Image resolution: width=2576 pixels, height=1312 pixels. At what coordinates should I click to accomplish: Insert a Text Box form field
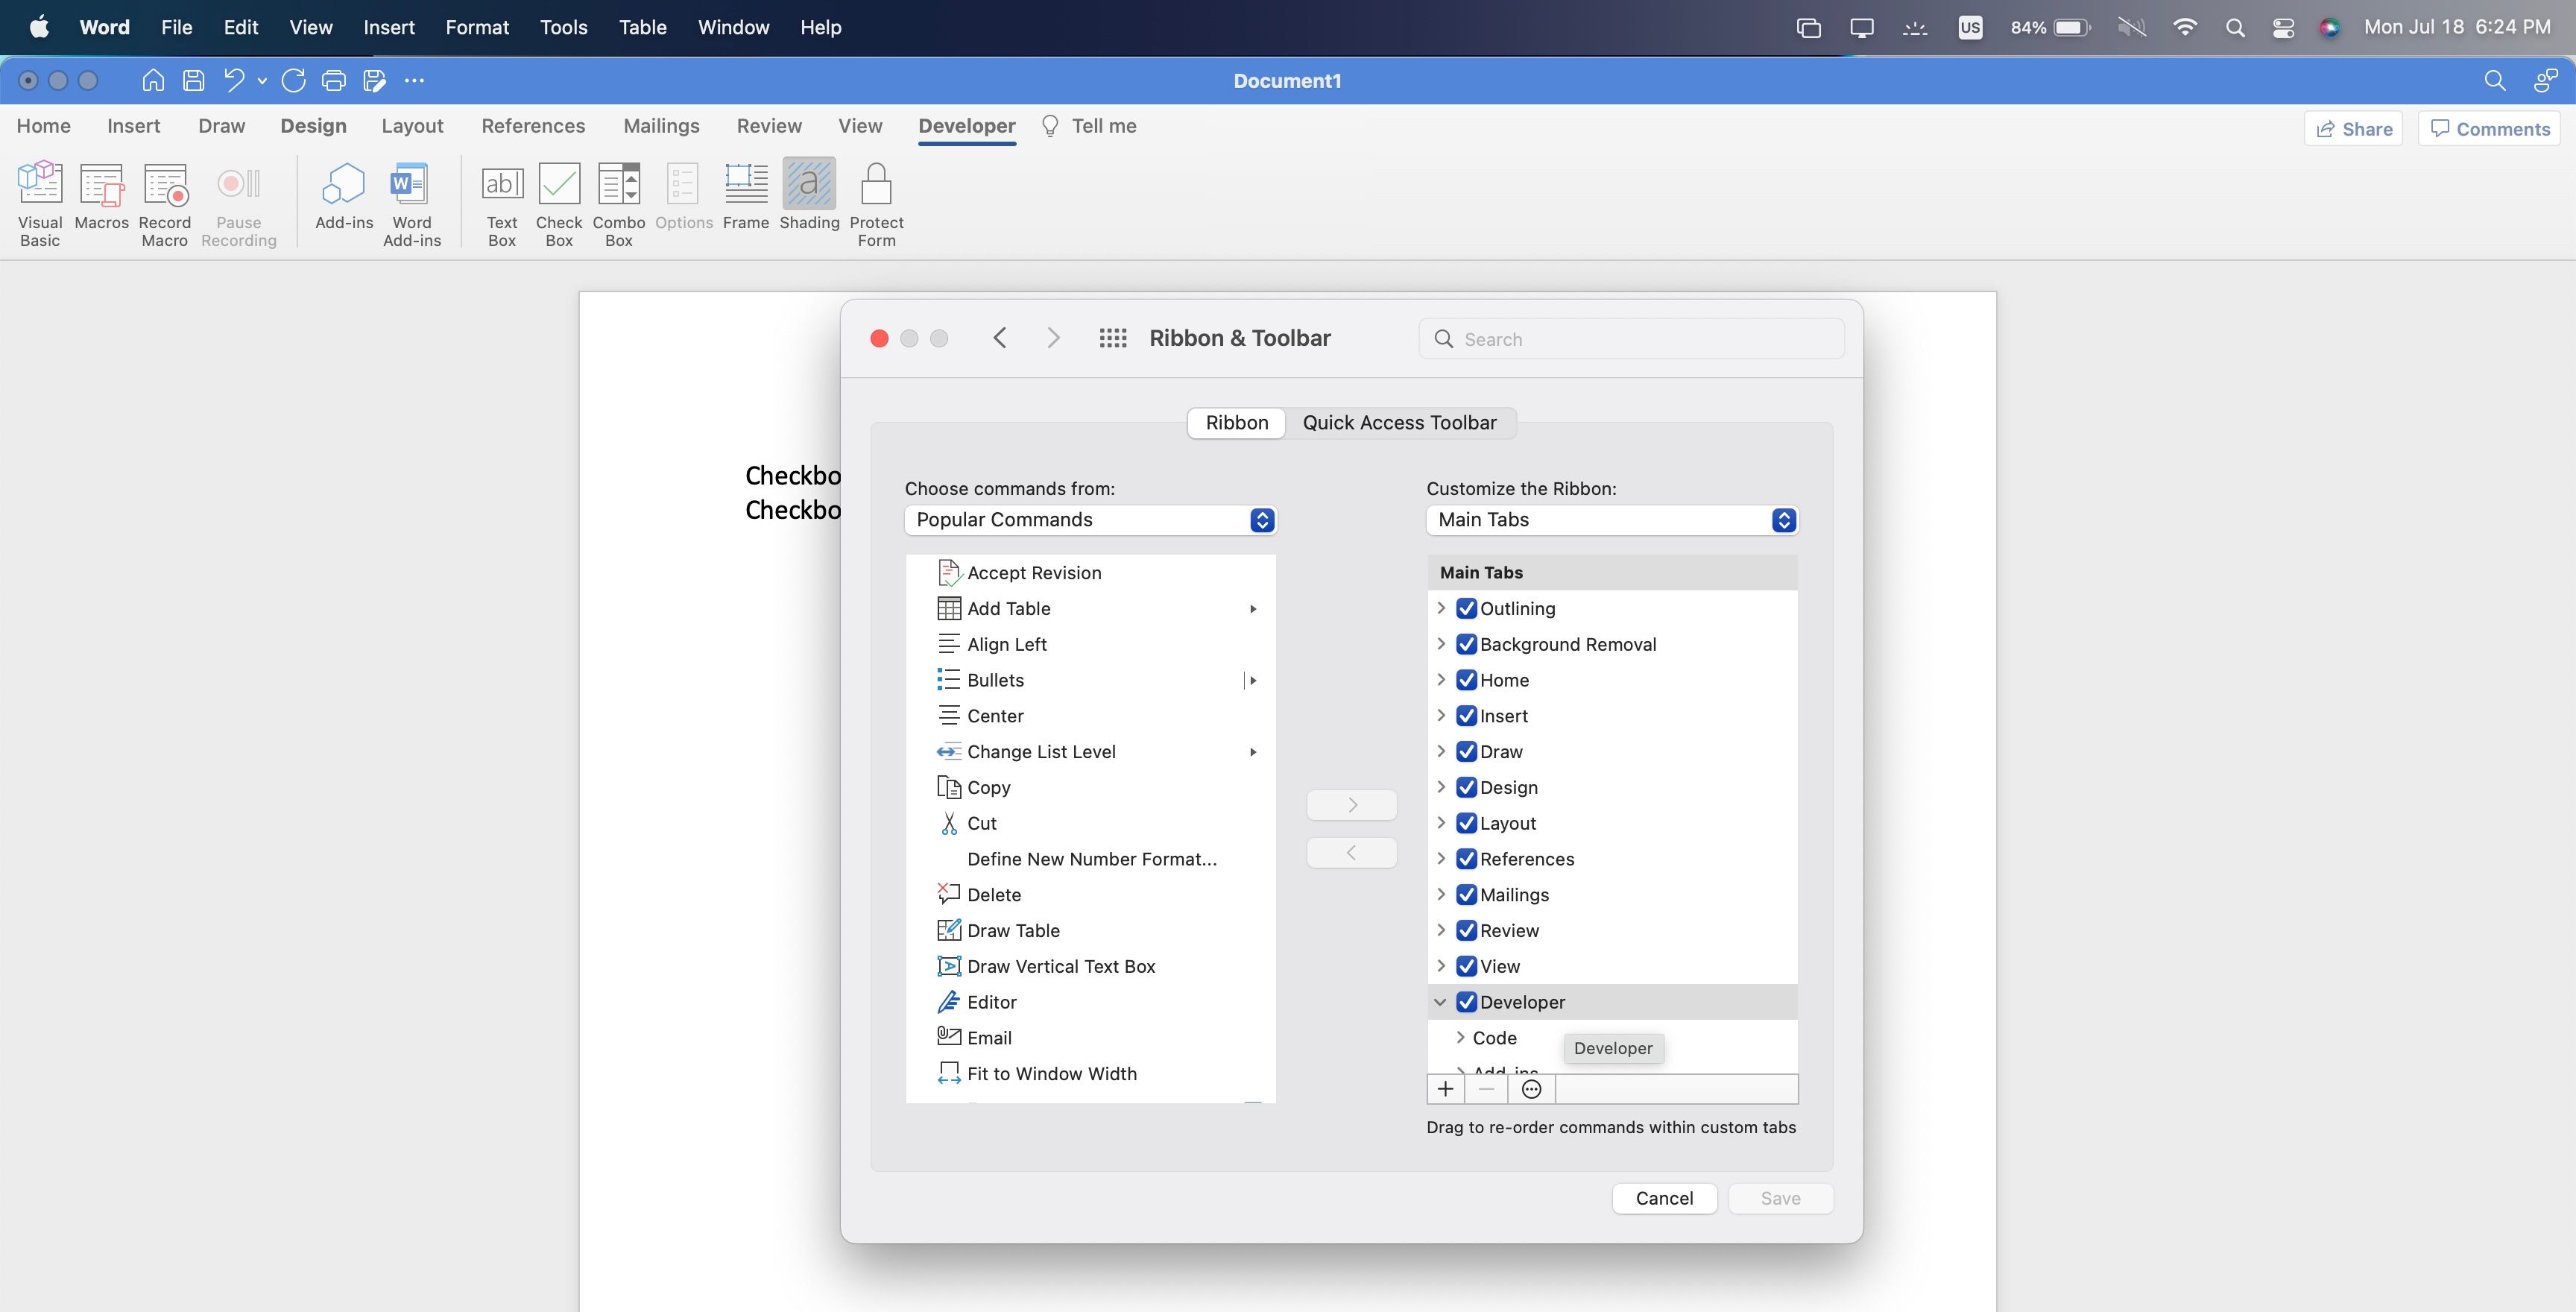coord(502,203)
